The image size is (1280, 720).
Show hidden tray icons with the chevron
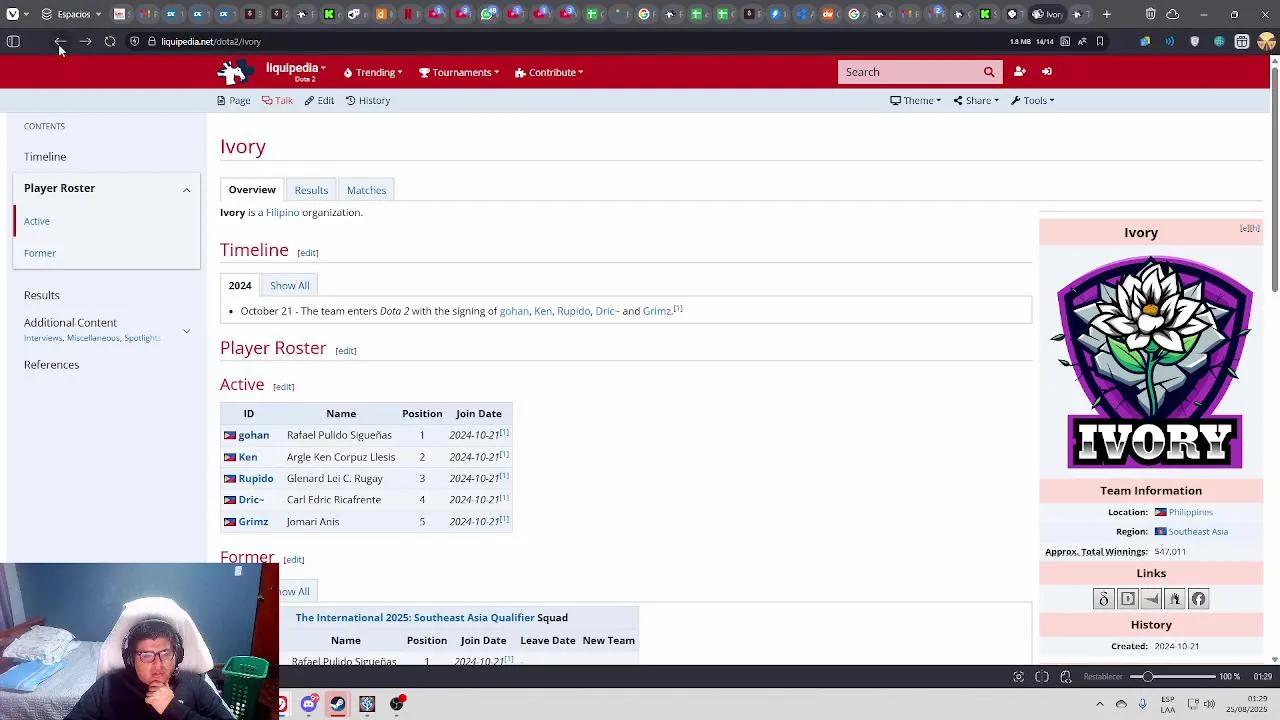point(1100,704)
